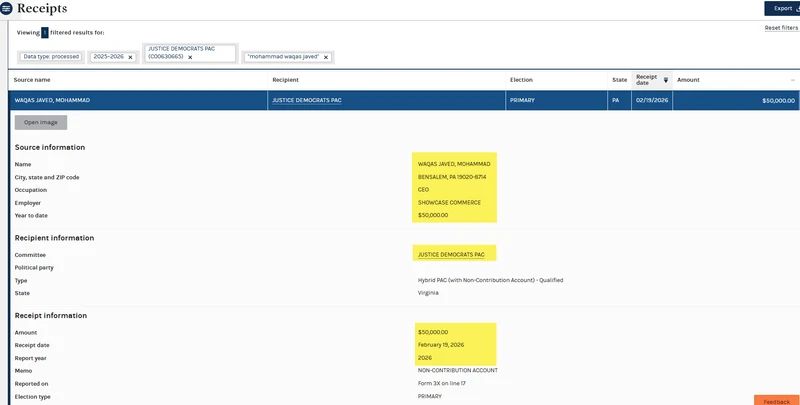The height and width of the screenshot is (405, 800).
Task: Select Form 3X on line 17 text
Action: click(441, 383)
